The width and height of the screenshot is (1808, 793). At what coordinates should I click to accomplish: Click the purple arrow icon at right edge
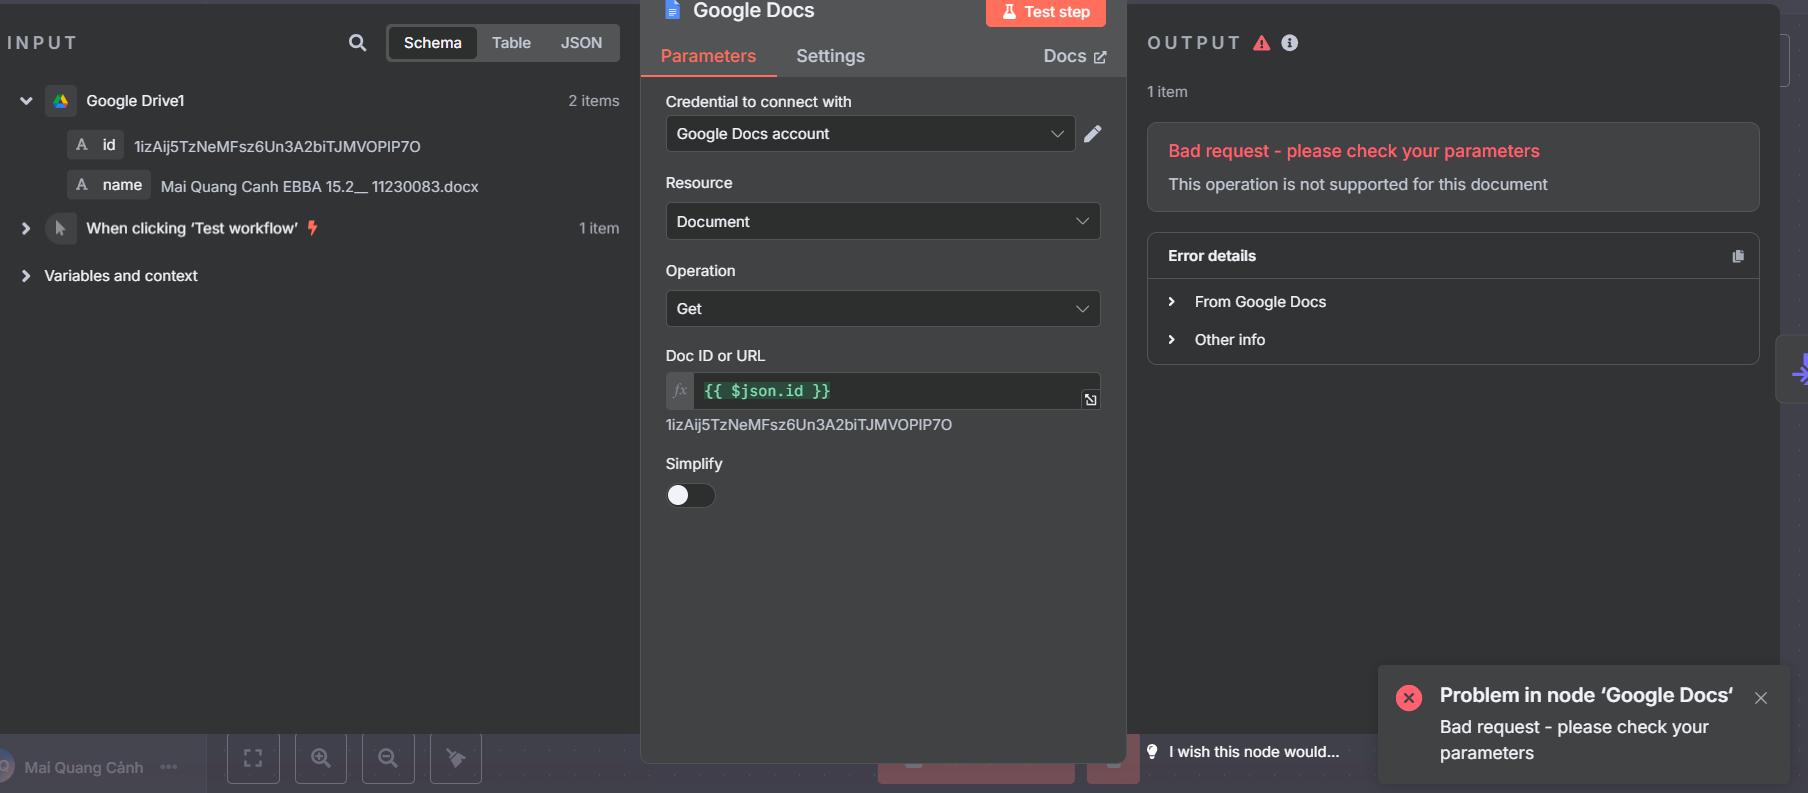(x=1800, y=370)
